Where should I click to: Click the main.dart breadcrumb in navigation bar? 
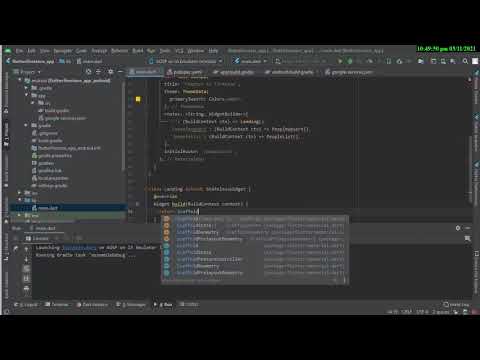coord(89,61)
